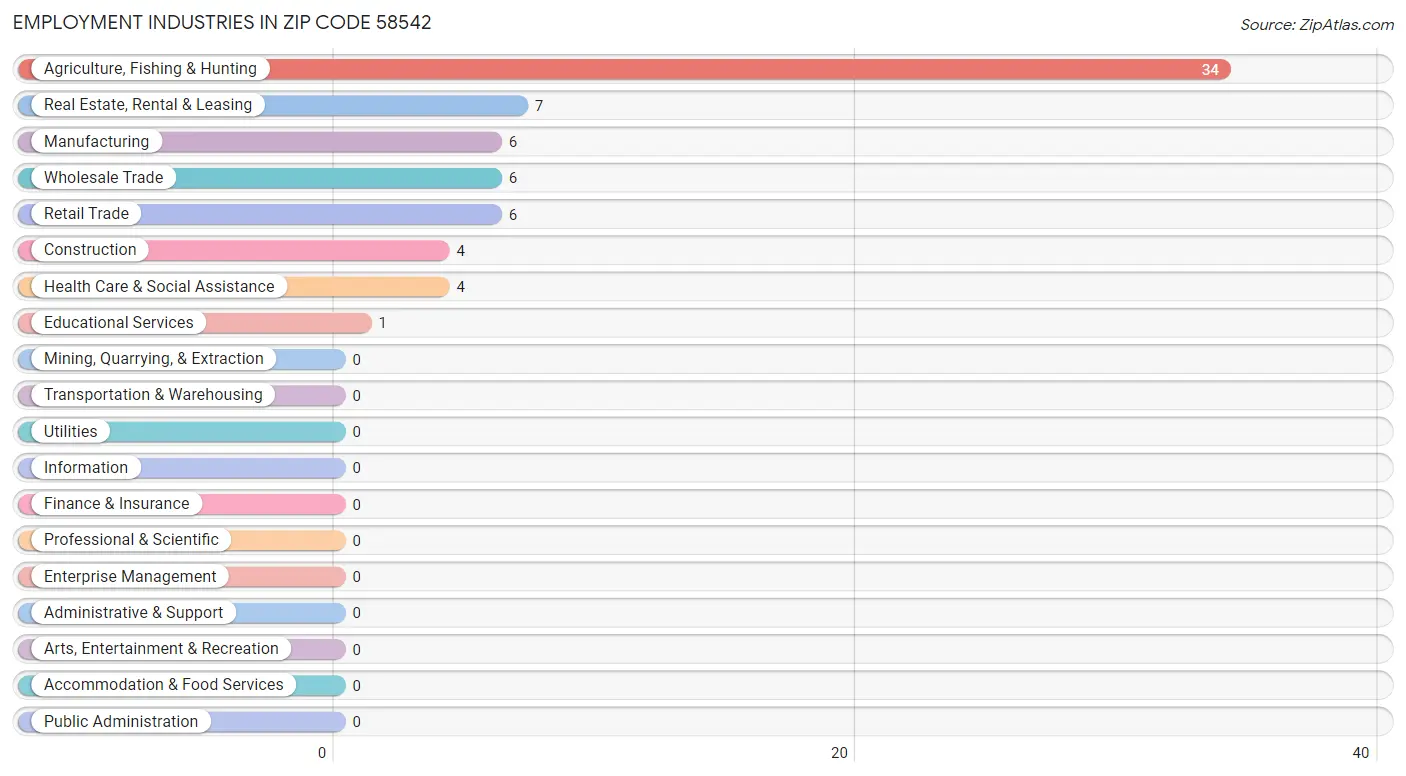Click the chart title Employment Industries
The width and height of the screenshot is (1406, 776).
(x=222, y=22)
